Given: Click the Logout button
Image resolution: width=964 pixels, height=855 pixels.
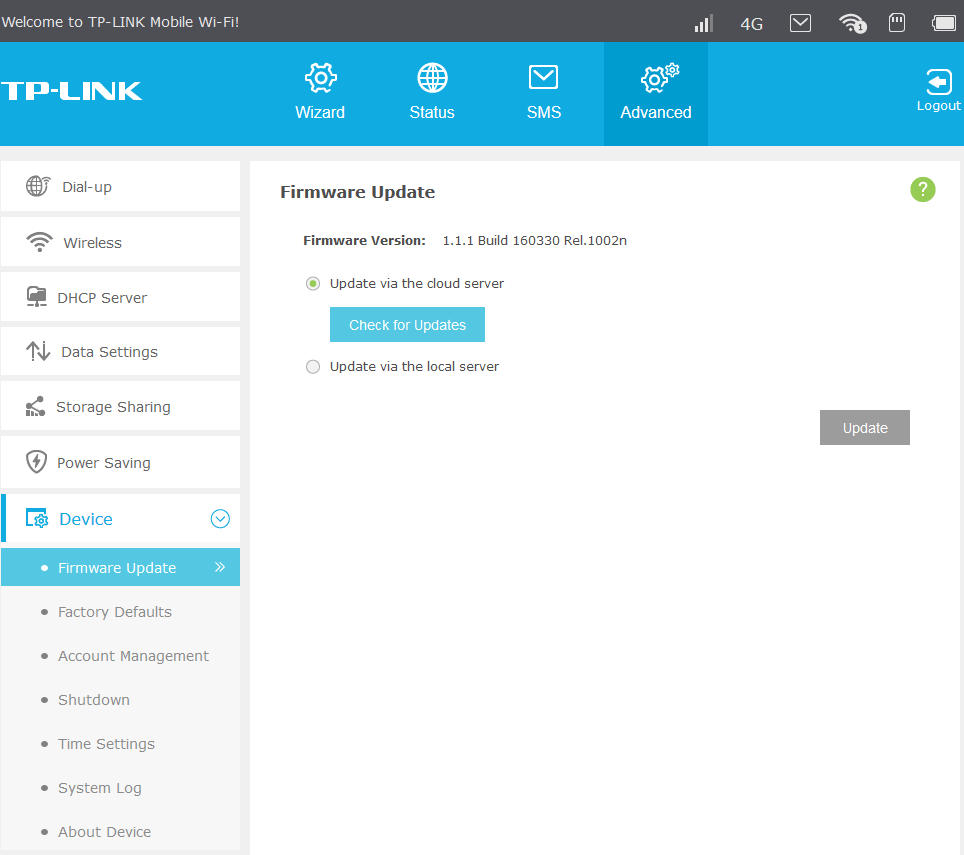Looking at the screenshot, I should (938, 90).
